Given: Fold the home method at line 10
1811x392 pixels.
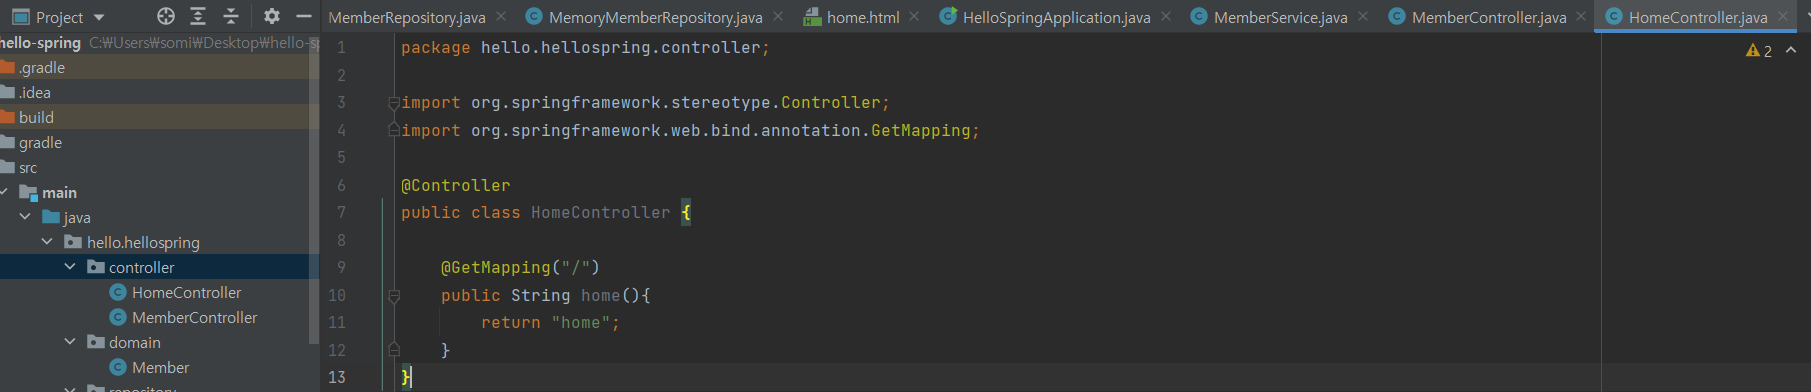Looking at the screenshot, I should pos(394,296).
